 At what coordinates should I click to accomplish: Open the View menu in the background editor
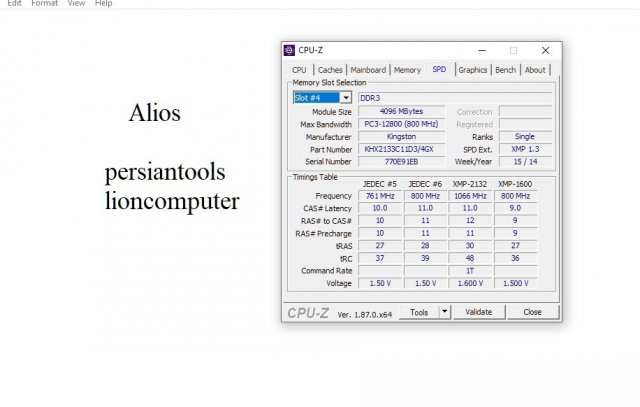pos(76,3)
